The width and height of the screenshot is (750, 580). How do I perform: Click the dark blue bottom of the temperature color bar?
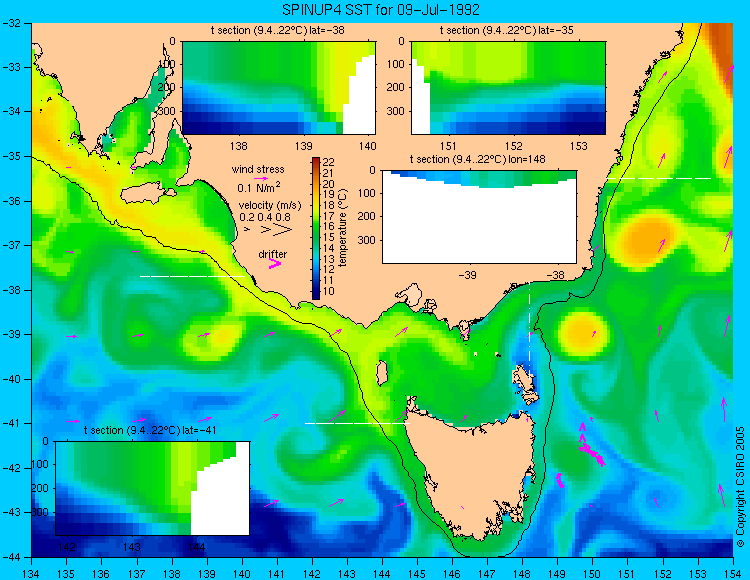click(x=316, y=293)
